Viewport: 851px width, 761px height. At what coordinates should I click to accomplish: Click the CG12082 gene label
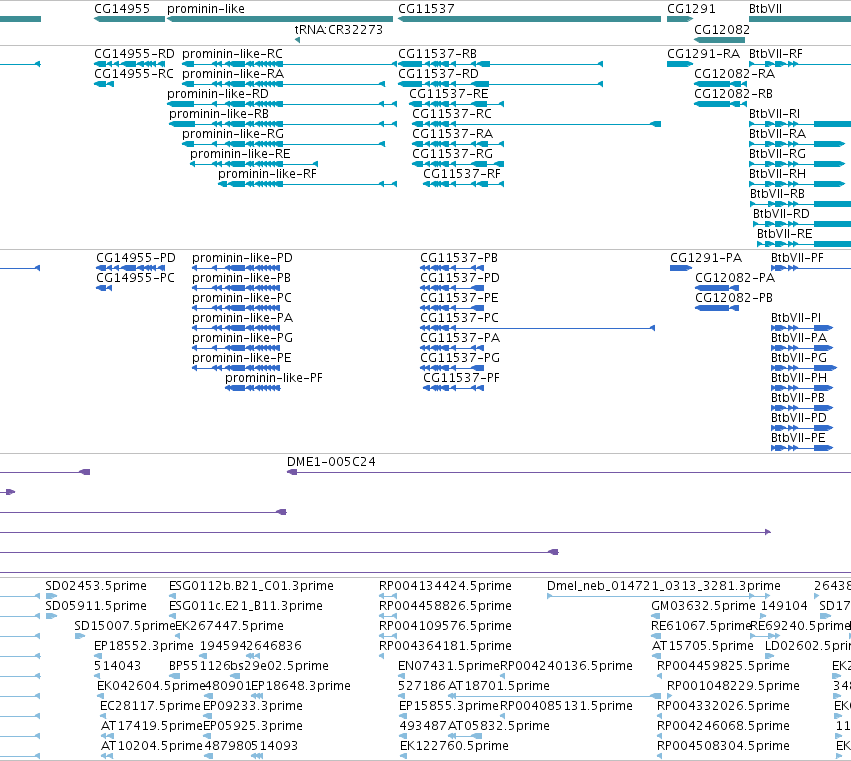click(722, 30)
